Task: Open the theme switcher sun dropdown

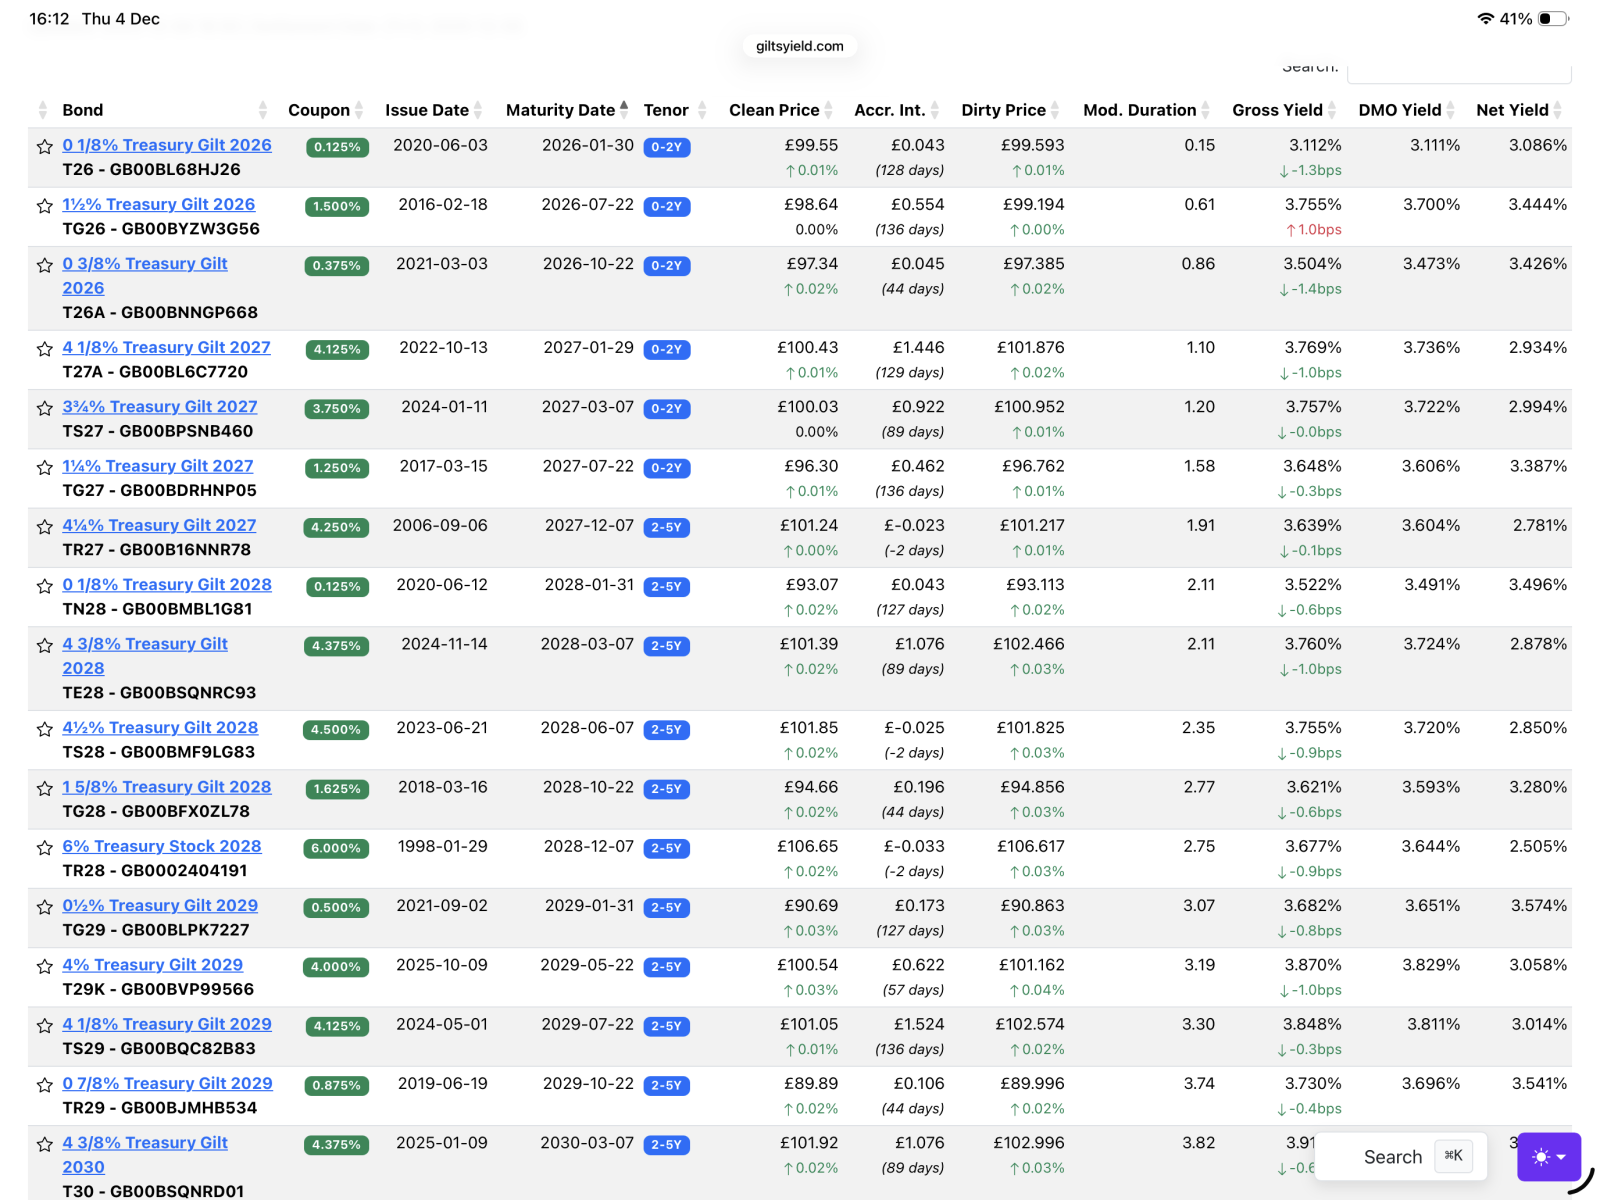Action: (1548, 1157)
